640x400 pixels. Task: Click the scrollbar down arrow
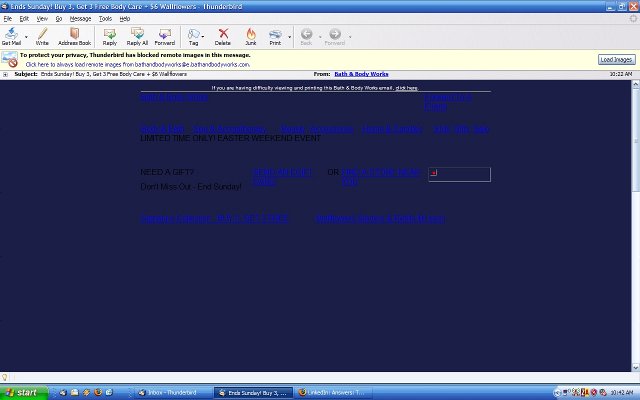click(636, 367)
